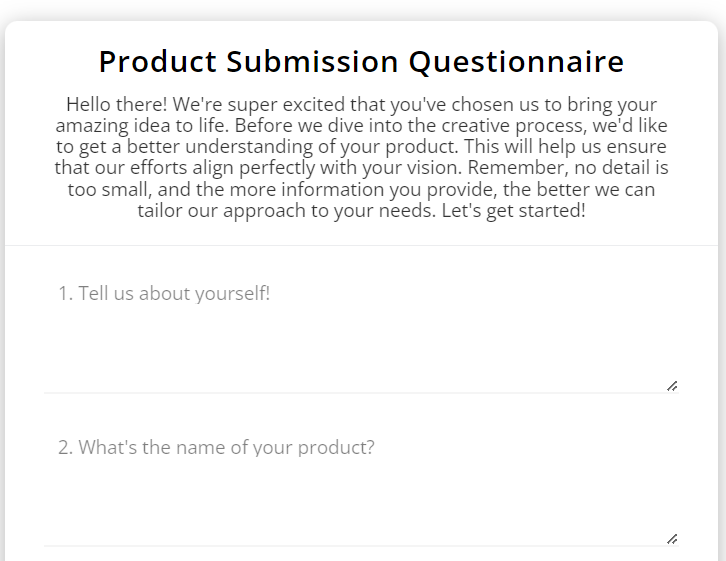This screenshot has width=726, height=561.
Task: Click the number "2." placeholder in the second field
Action: (x=65, y=448)
